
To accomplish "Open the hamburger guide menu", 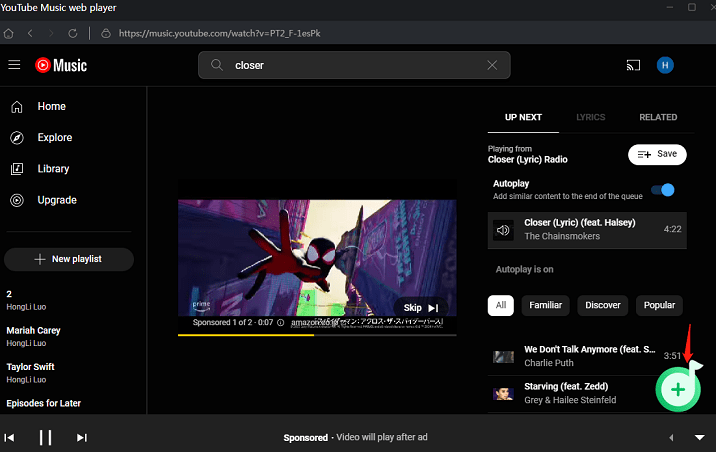I will 14,65.
